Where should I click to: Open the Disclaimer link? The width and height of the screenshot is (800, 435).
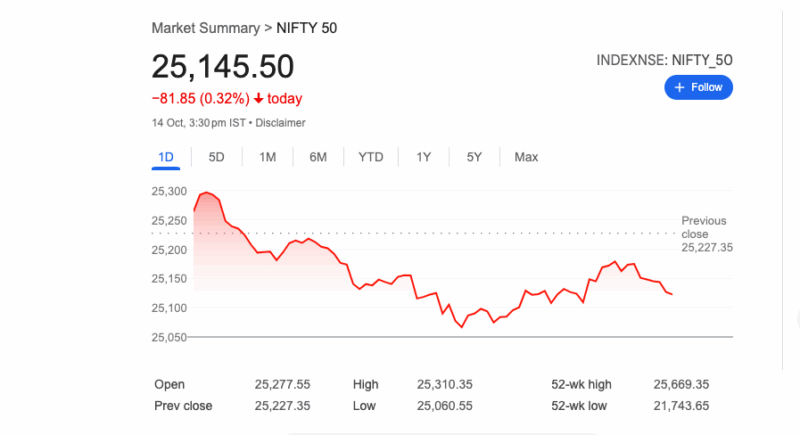tap(281, 123)
